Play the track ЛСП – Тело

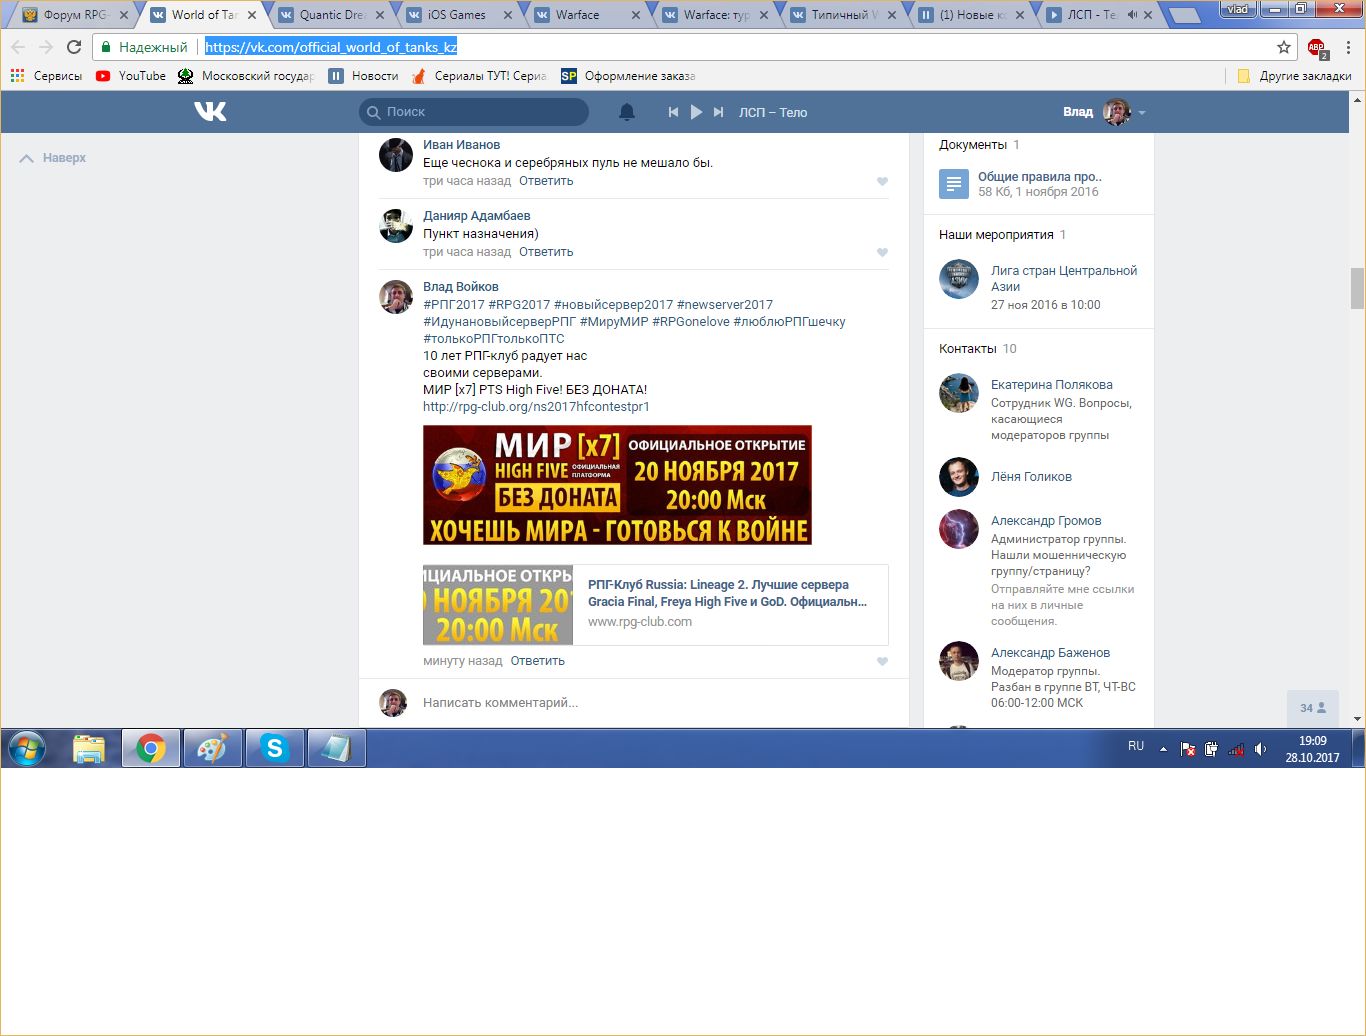[x=697, y=112]
